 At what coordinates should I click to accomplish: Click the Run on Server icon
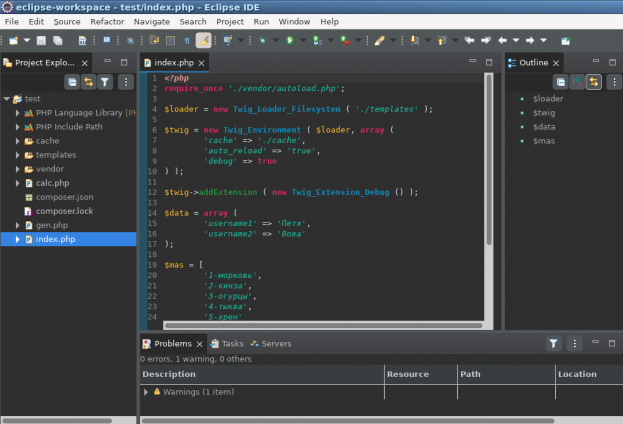coord(317,41)
